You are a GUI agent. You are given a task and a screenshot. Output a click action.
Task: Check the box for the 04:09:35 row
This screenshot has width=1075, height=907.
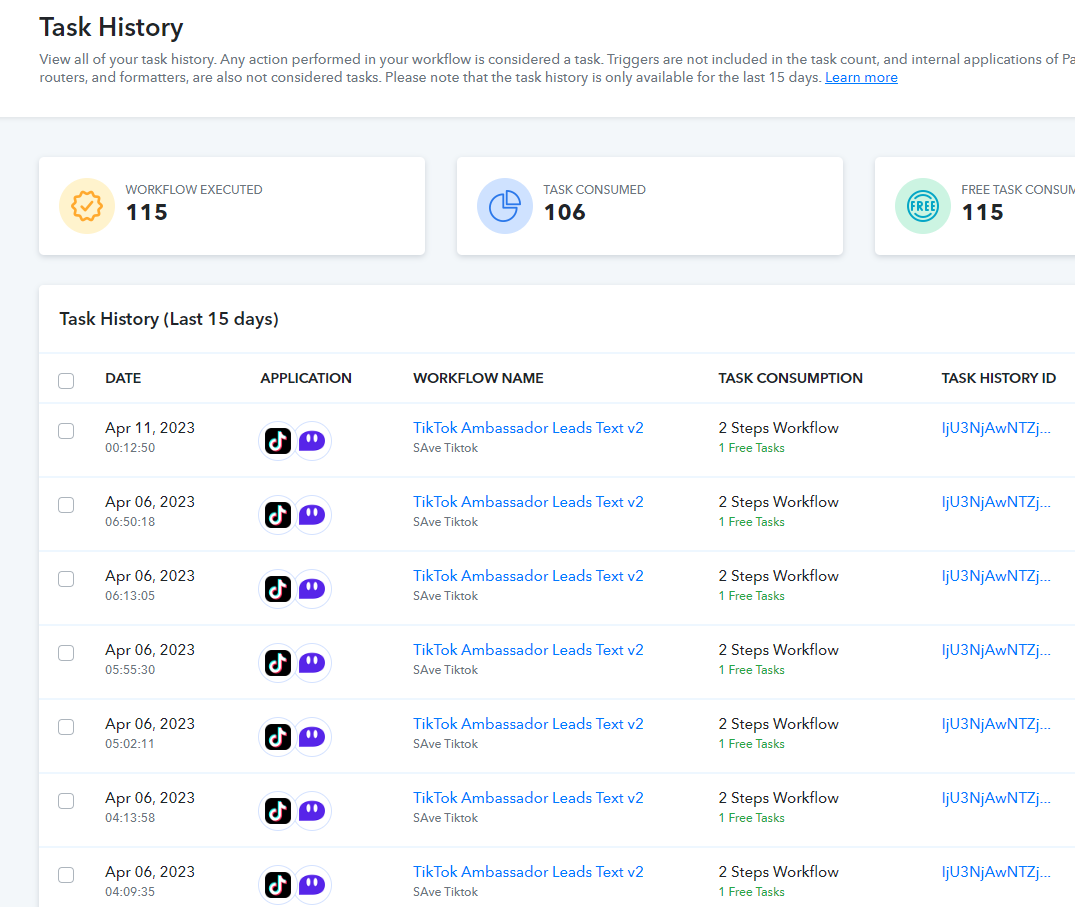(x=66, y=875)
